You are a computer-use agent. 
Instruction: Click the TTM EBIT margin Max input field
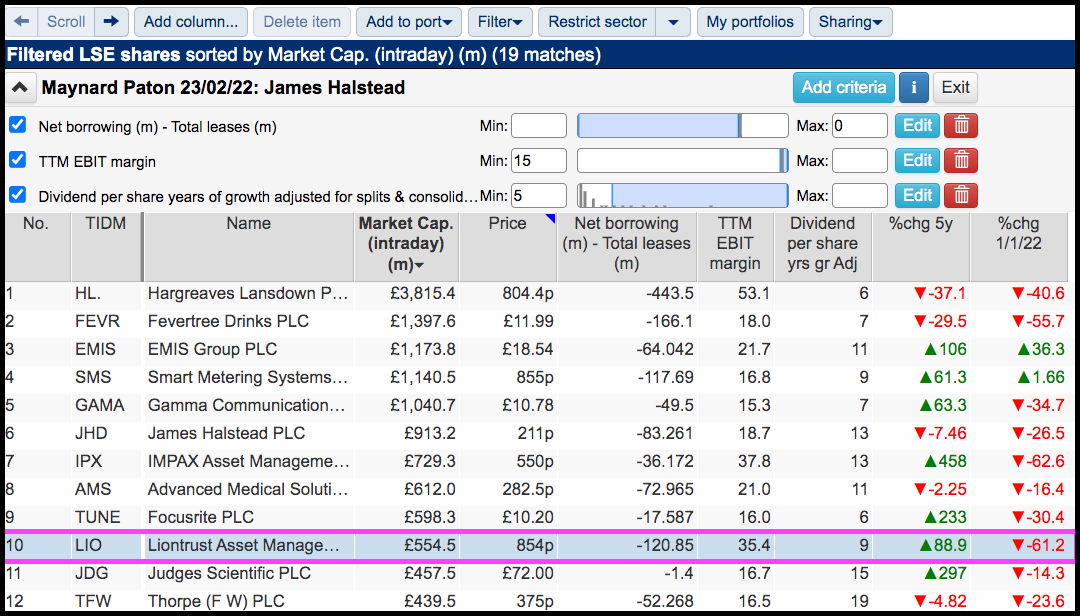tap(860, 161)
